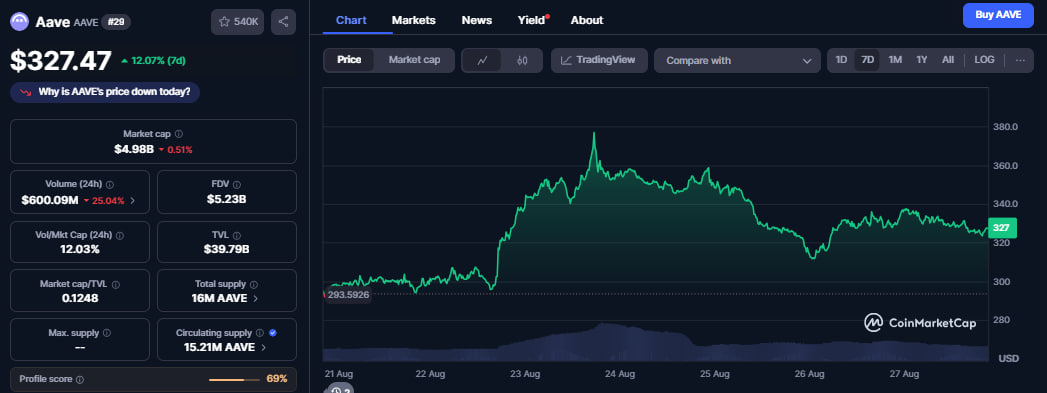Viewport: 1047px width, 393px height.
Task: Open the About tab
Action: [x=587, y=20]
